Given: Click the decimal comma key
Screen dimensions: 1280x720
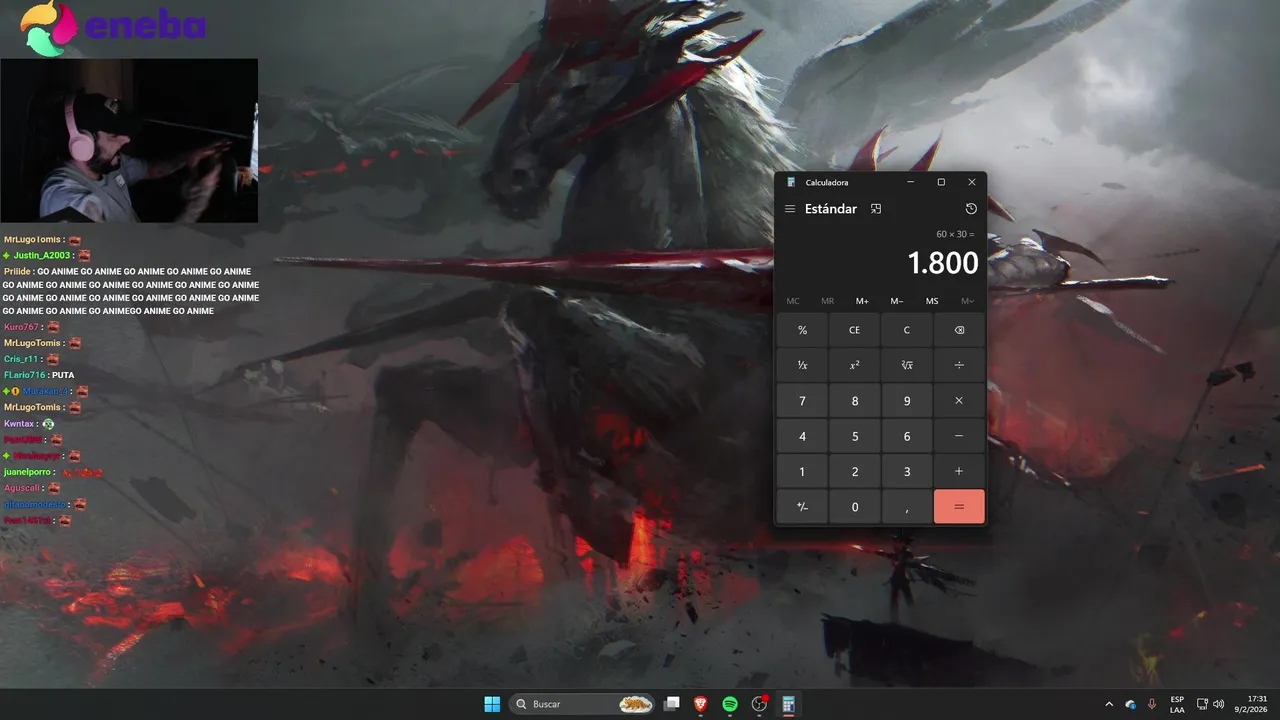Looking at the screenshot, I should [907, 507].
